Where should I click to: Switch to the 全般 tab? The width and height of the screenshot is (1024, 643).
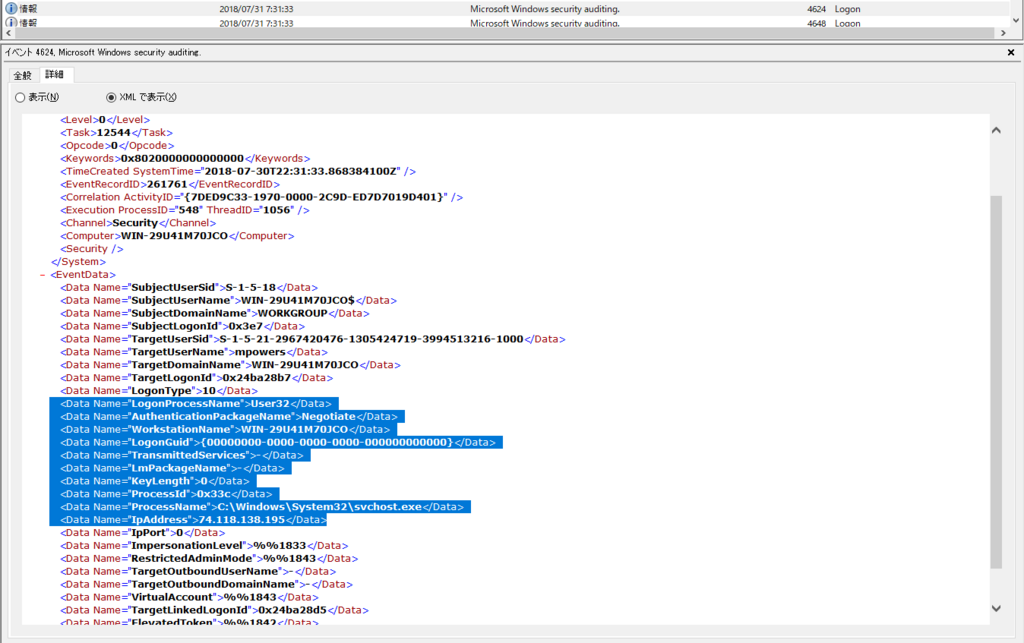[23, 75]
